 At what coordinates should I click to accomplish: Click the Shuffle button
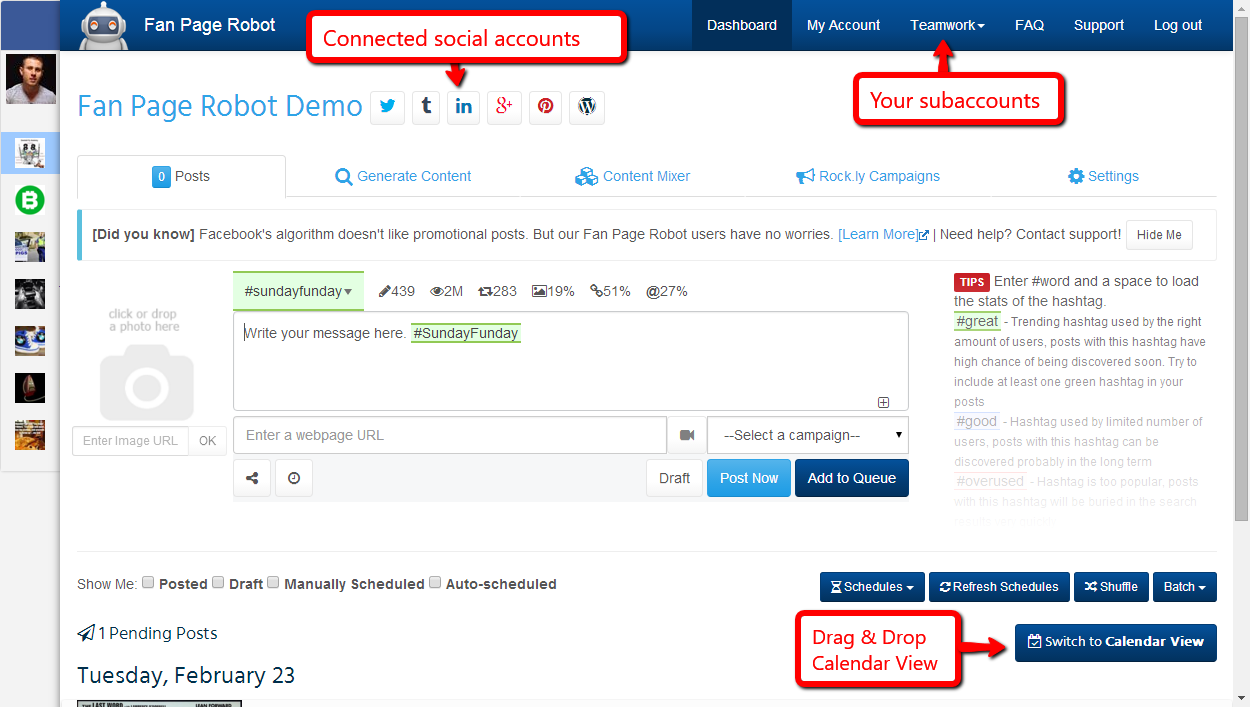click(x=1111, y=587)
